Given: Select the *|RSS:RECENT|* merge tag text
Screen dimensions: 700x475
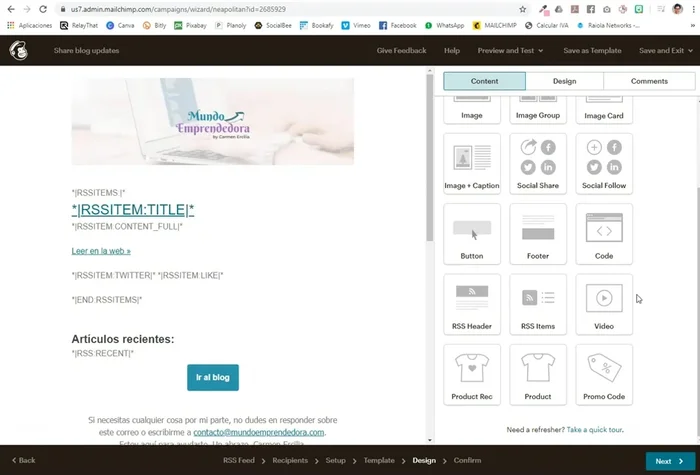Looking at the screenshot, I should point(103,354).
